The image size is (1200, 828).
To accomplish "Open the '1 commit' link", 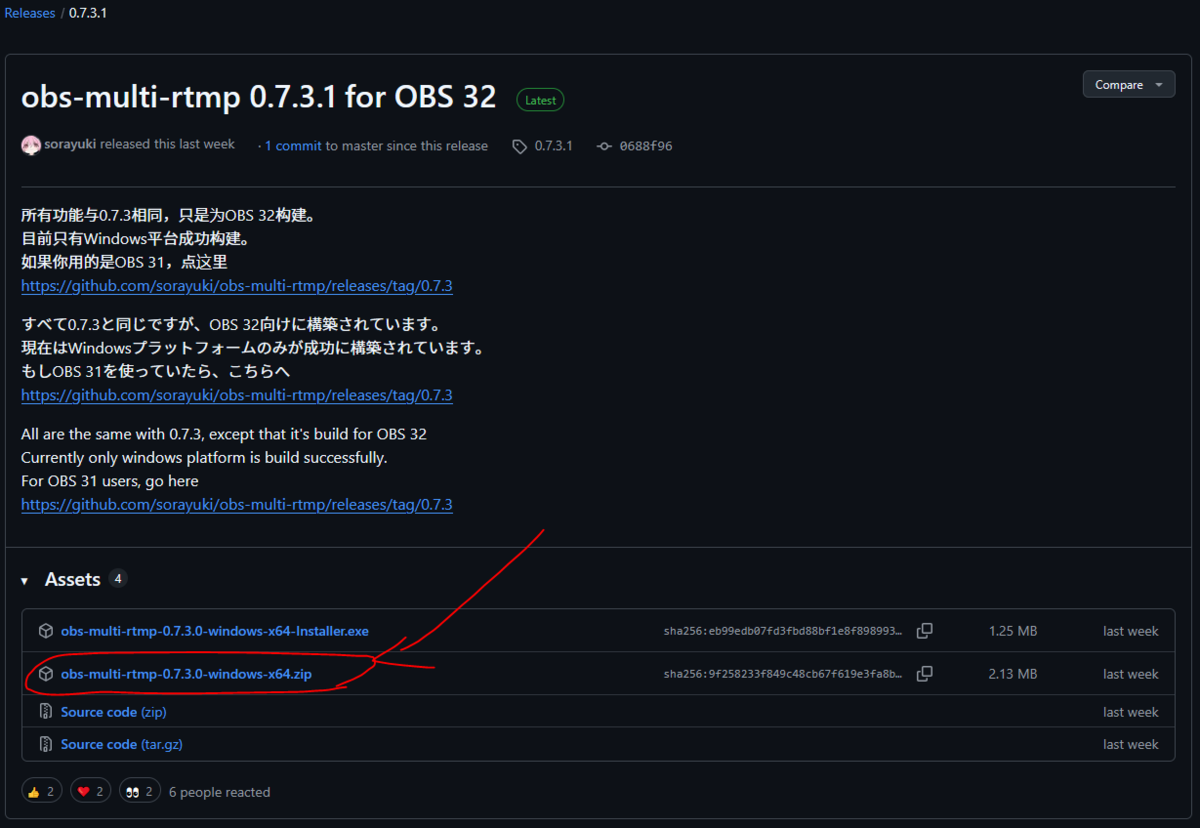I will tap(293, 146).
